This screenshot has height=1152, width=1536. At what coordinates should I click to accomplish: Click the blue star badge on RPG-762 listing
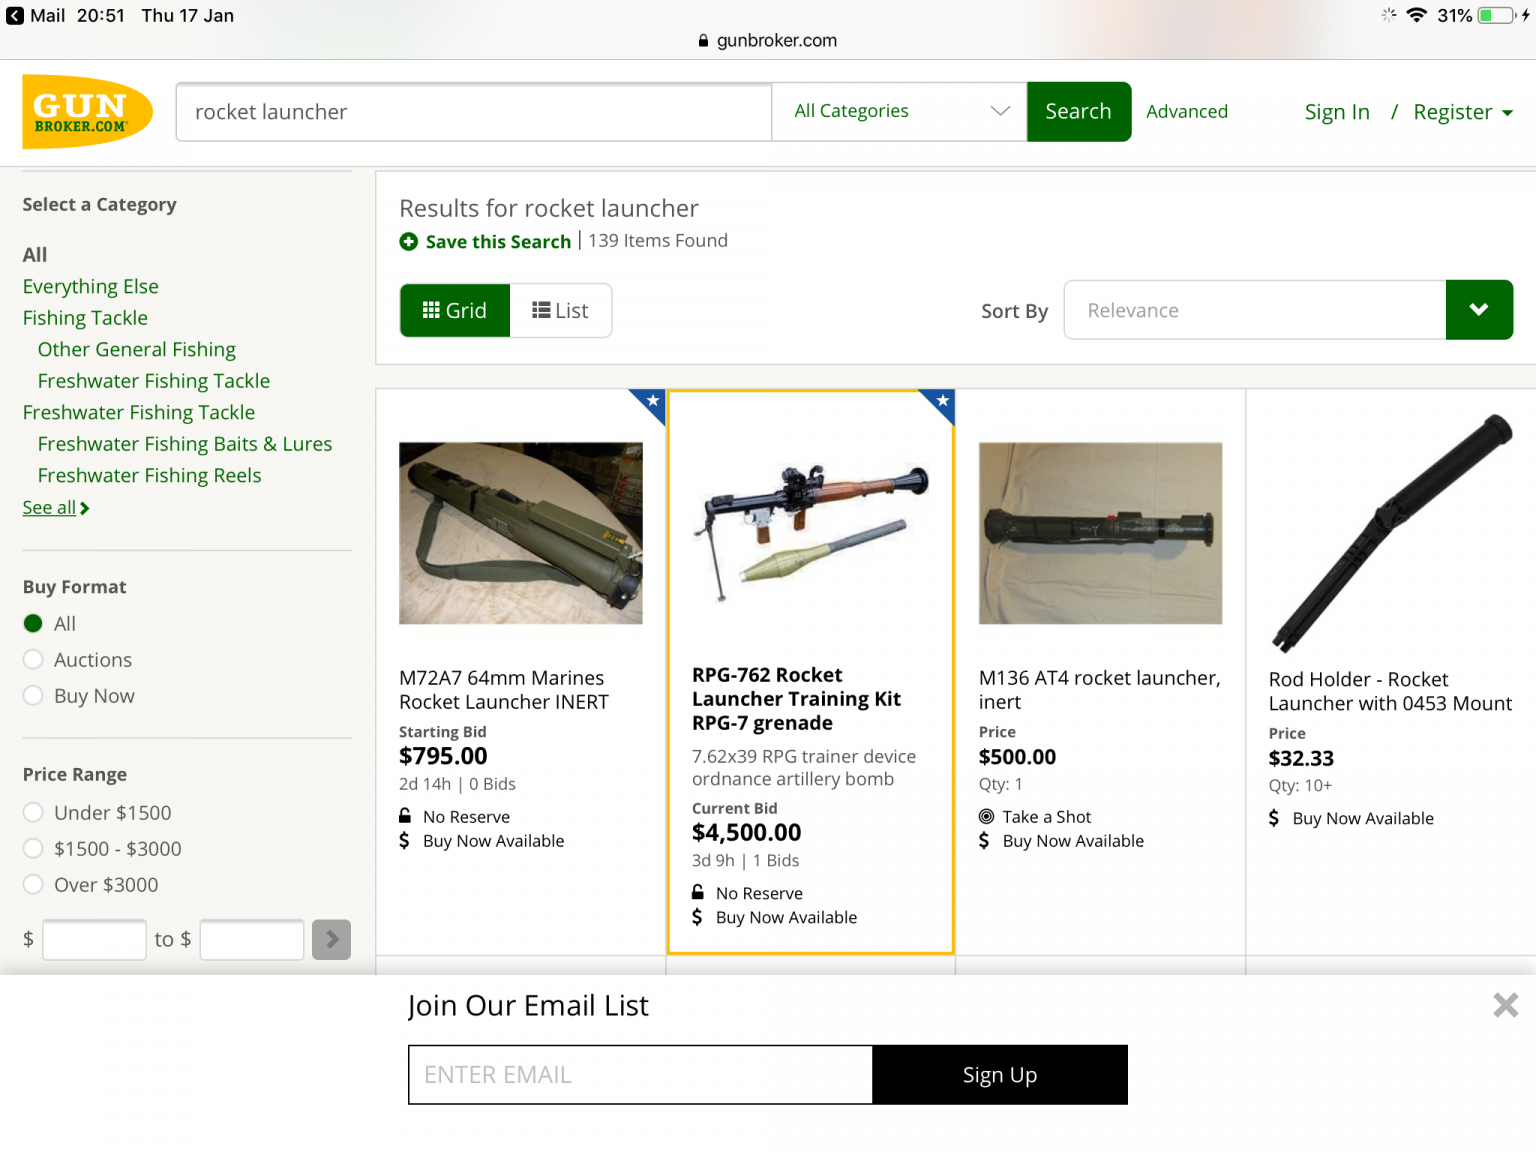(x=940, y=402)
